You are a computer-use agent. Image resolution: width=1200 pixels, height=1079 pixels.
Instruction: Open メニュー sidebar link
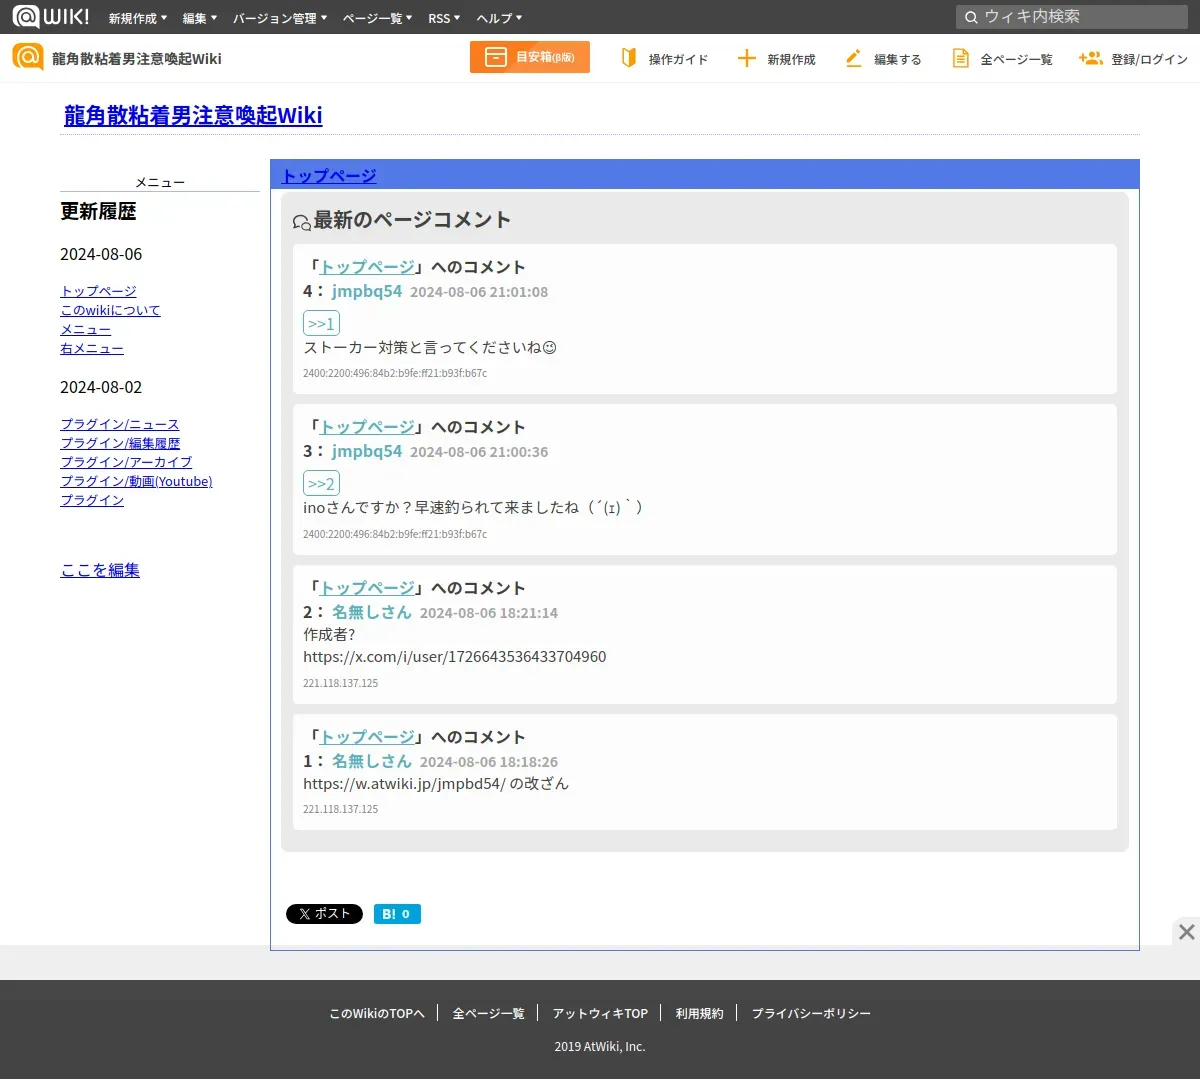point(85,329)
